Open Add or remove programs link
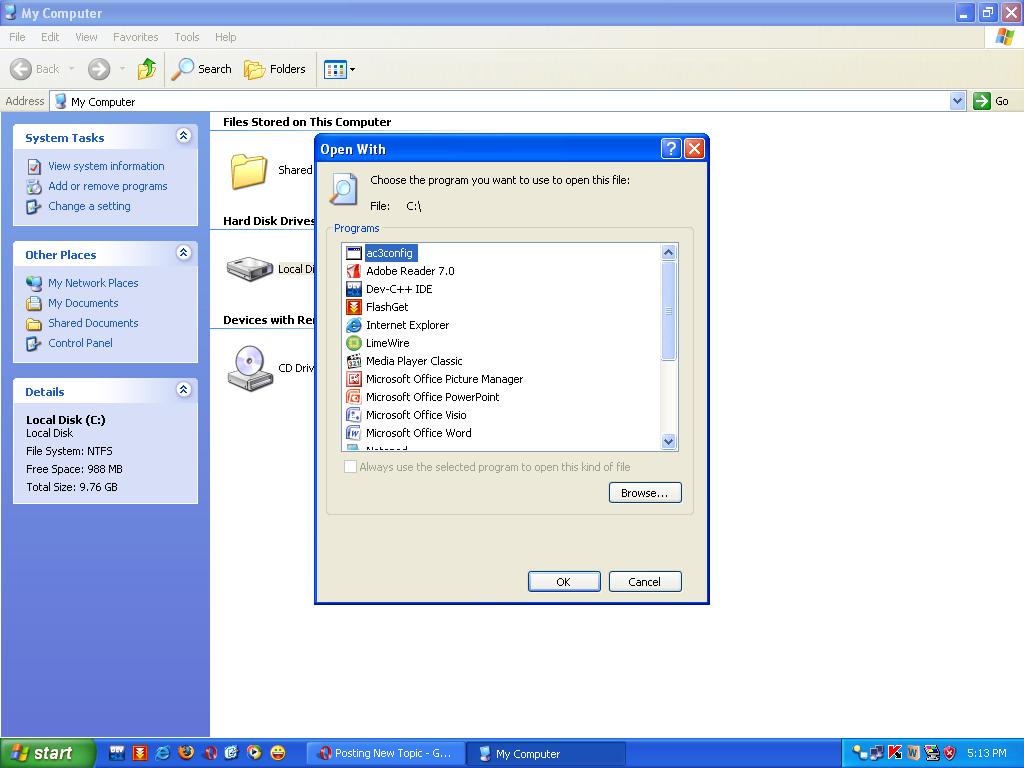Image resolution: width=1024 pixels, height=768 pixels. click(x=108, y=186)
